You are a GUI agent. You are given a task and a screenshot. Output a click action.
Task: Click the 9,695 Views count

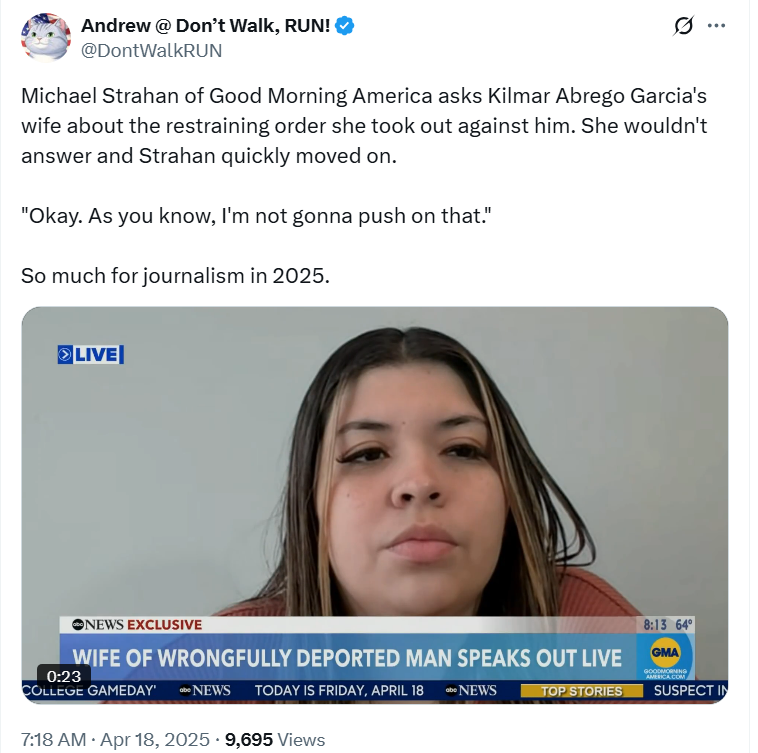[275, 739]
